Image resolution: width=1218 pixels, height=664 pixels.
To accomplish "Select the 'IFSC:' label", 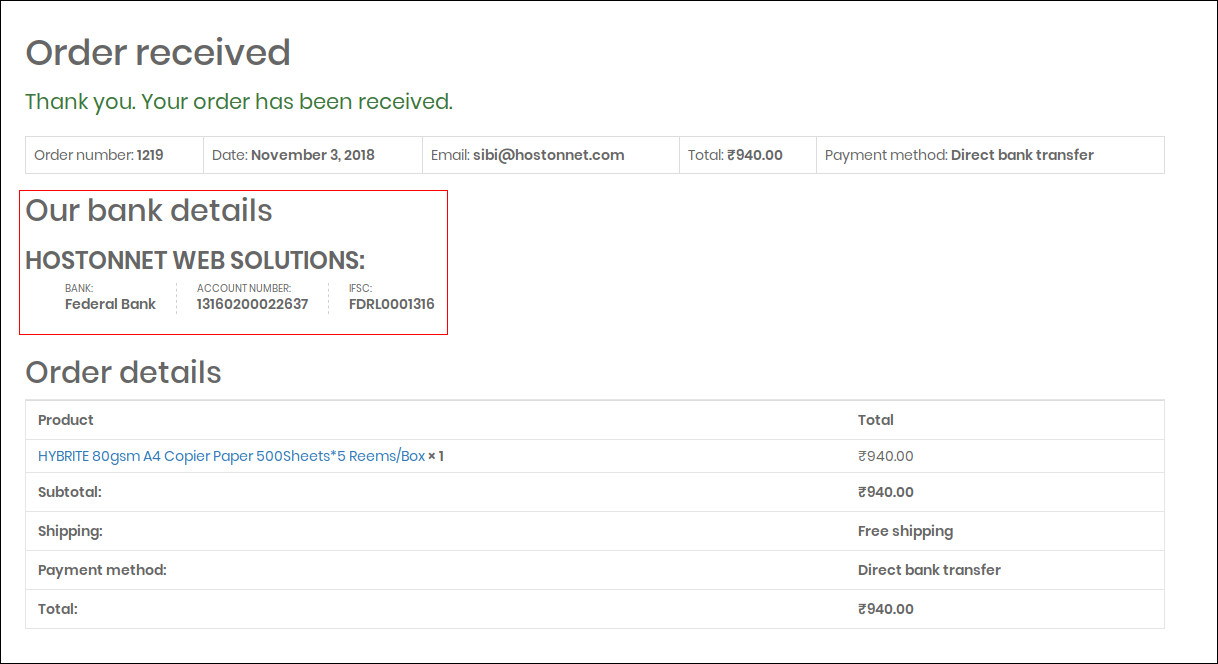I will [360, 288].
